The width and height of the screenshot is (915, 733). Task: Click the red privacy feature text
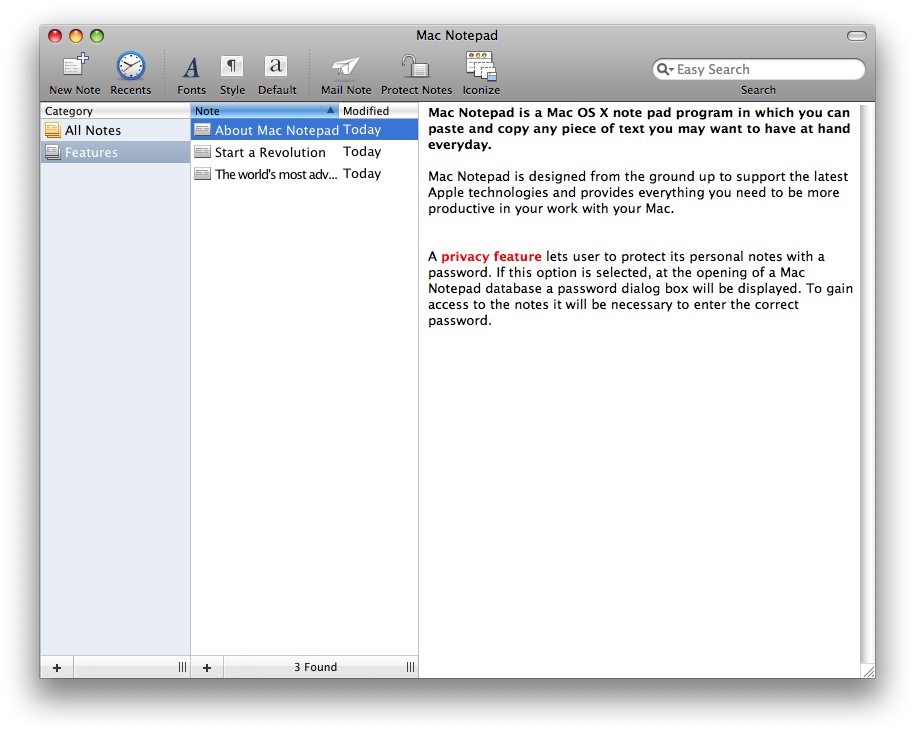coord(491,256)
